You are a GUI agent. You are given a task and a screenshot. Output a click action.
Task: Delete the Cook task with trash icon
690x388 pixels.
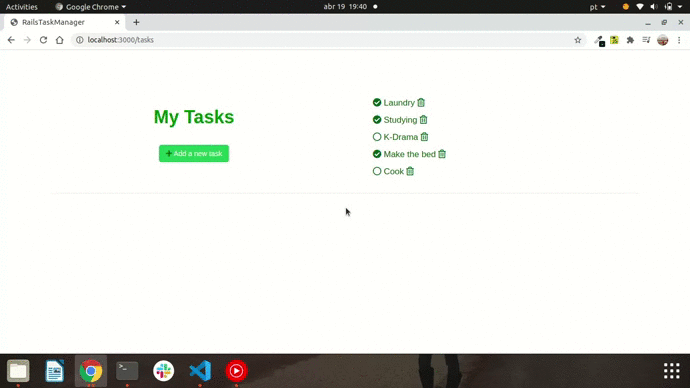(x=410, y=171)
